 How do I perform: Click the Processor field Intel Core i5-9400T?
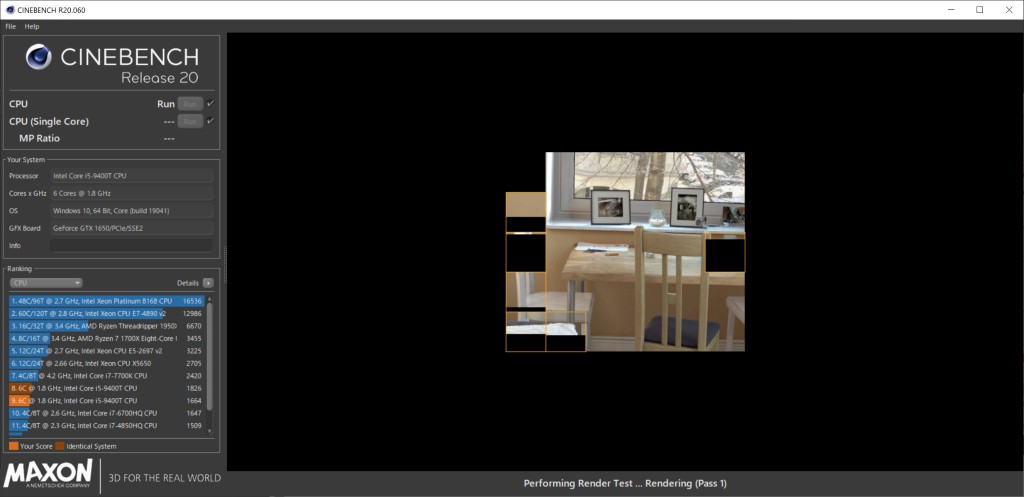coord(131,176)
